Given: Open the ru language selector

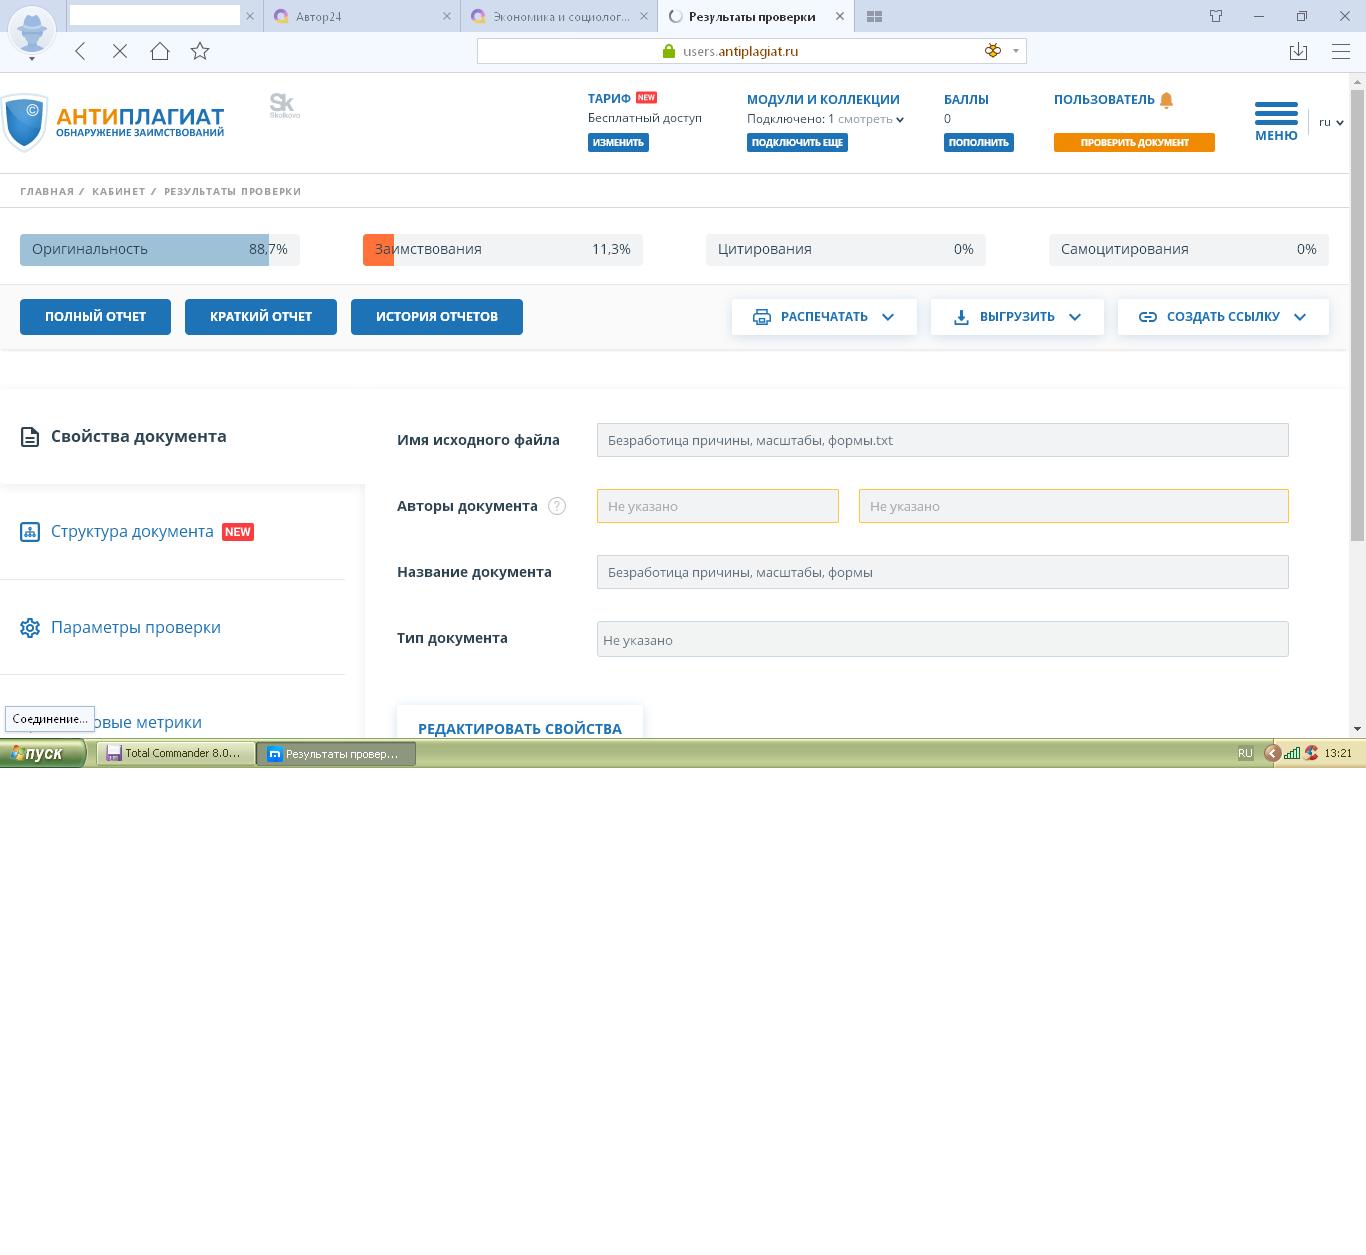Looking at the screenshot, I should coord(1330,122).
